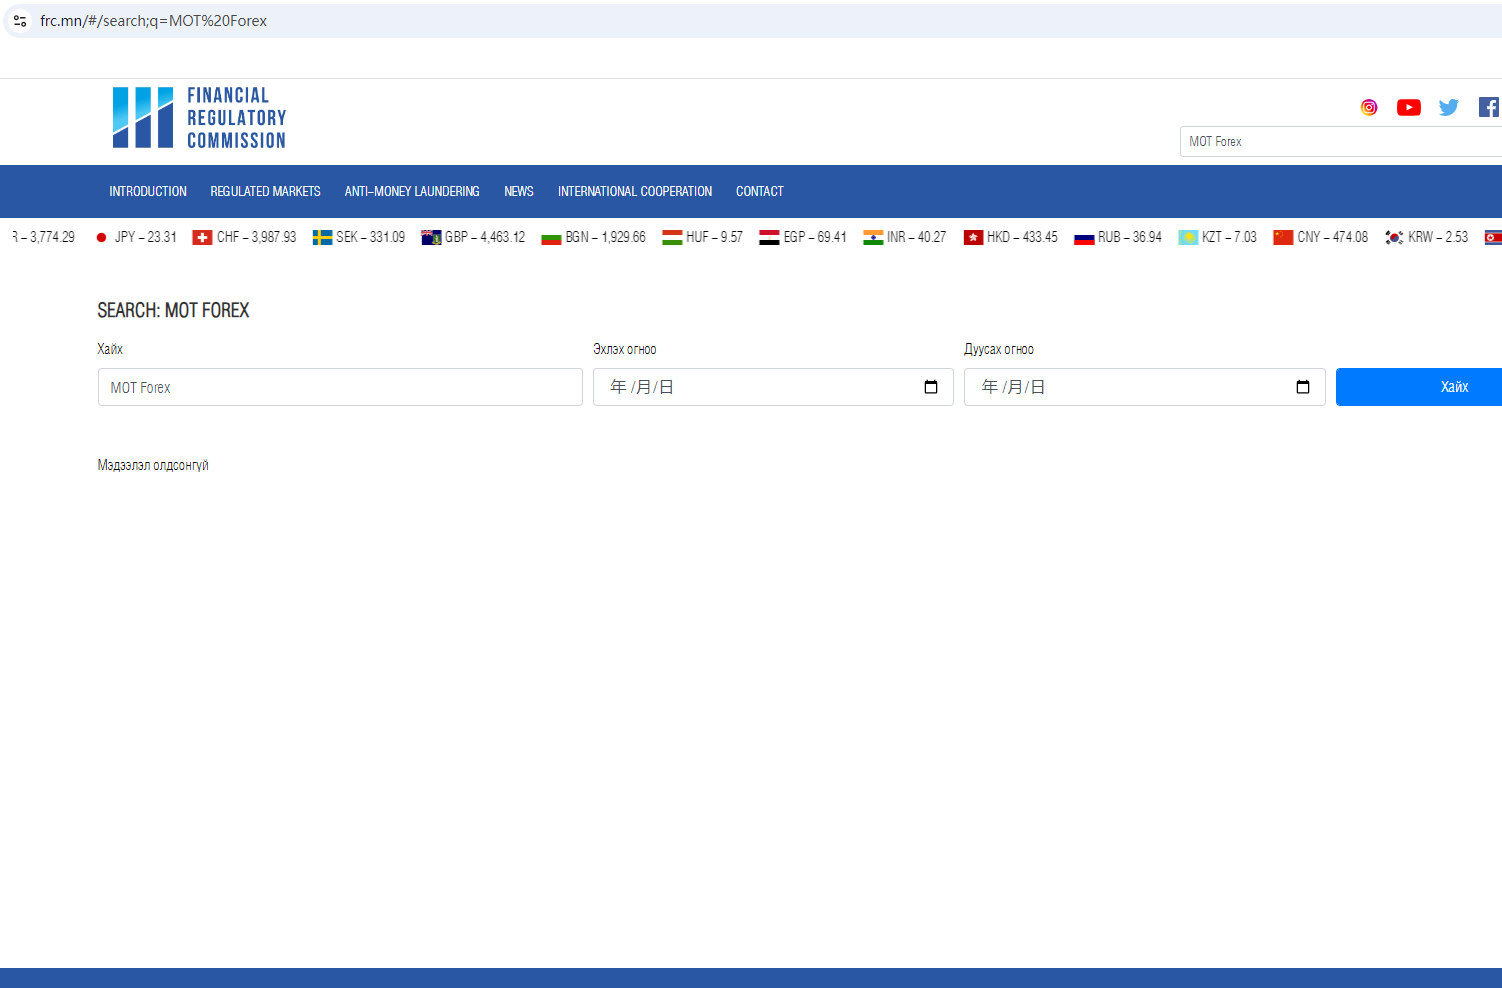Click the Financial Regulatory Commission logo
The width and height of the screenshot is (1502, 988).
[199, 118]
